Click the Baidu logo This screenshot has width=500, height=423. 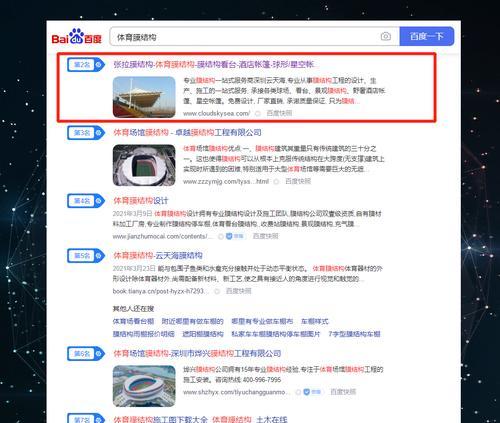point(76,37)
